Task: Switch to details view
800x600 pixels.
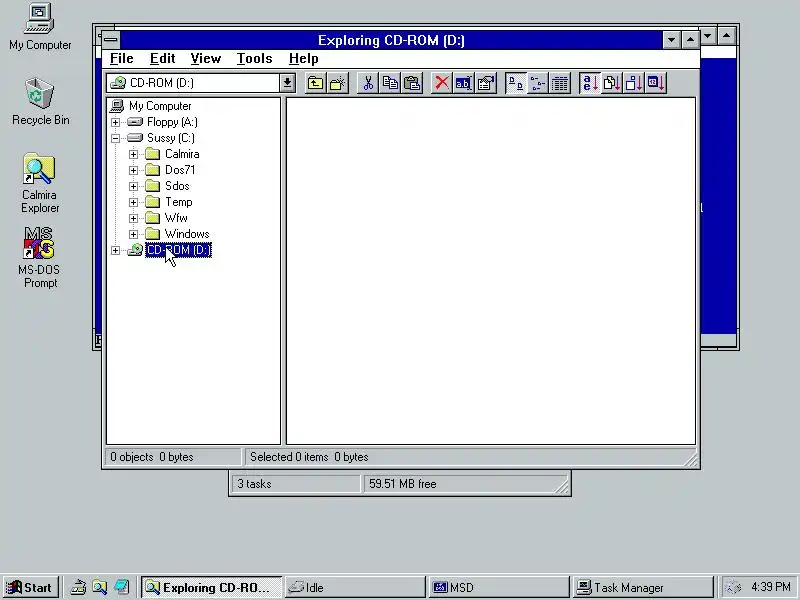Action: point(560,83)
